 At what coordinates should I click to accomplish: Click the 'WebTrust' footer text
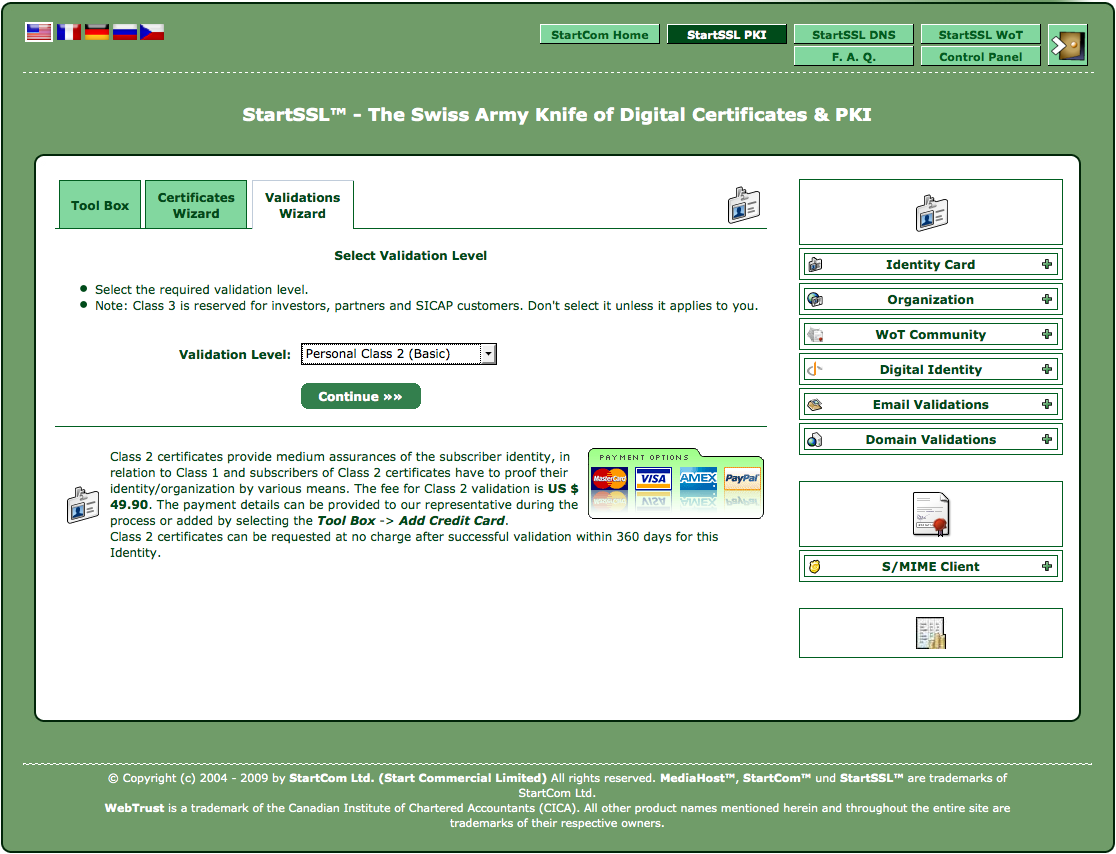pos(135,808)
